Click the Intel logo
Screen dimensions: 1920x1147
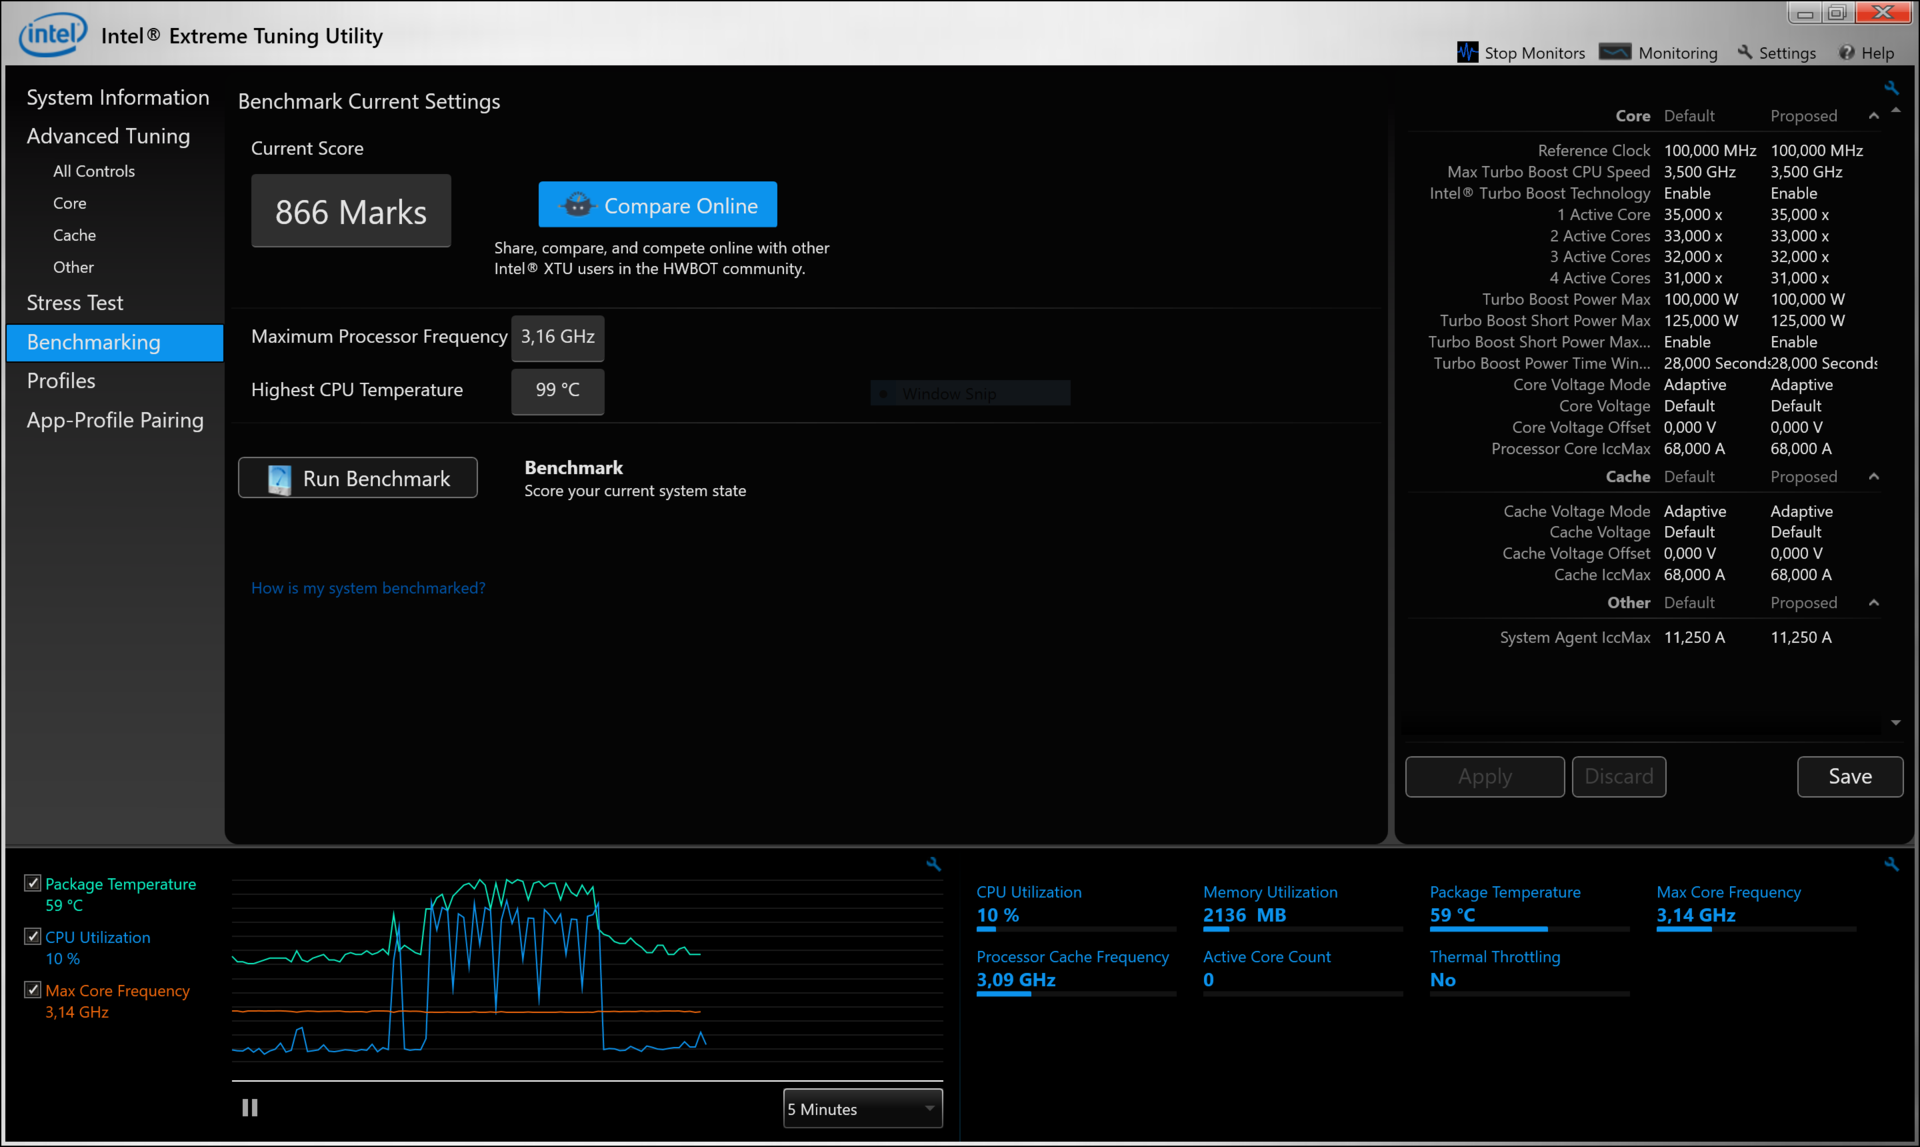pos(53,35)
